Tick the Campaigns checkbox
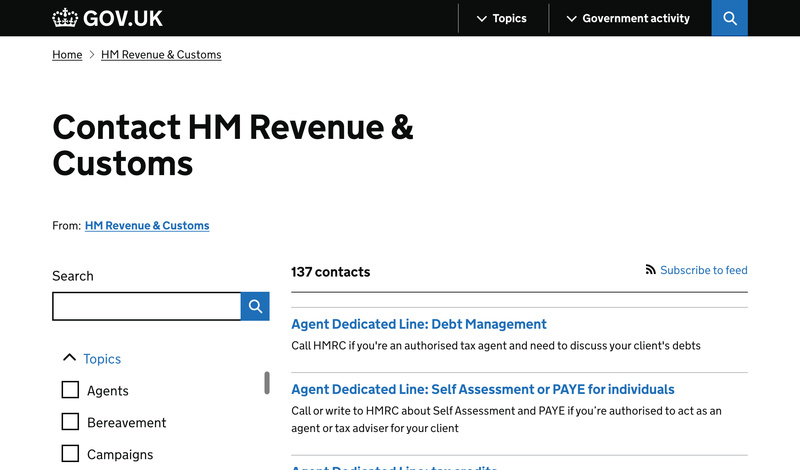The height and width of the screenshot is (470, 800). point(70,453)
